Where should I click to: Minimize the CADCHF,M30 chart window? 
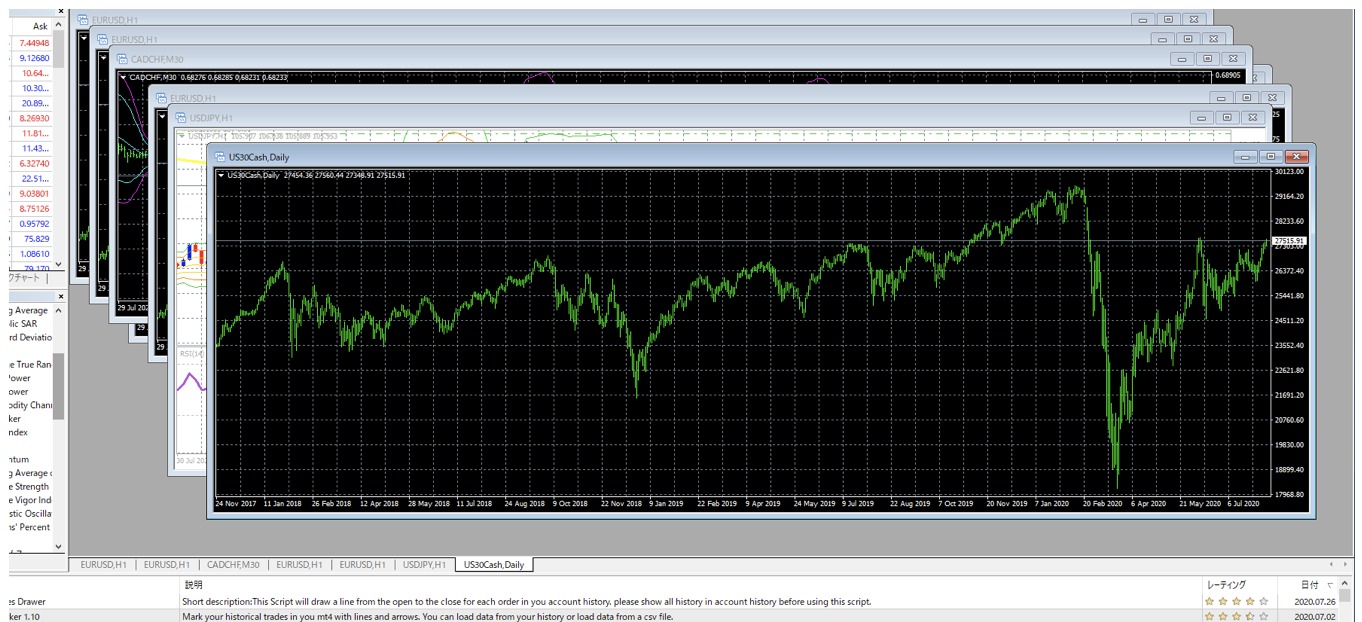[x=1182, y=59]
